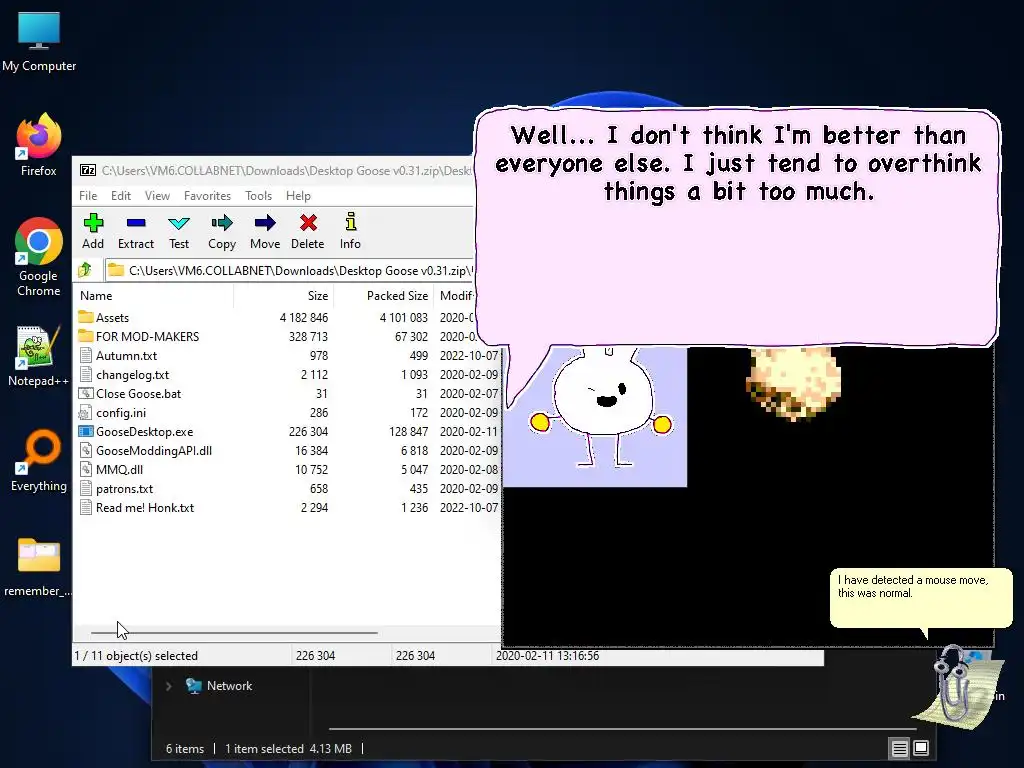Open the View menu

[157, 196]
